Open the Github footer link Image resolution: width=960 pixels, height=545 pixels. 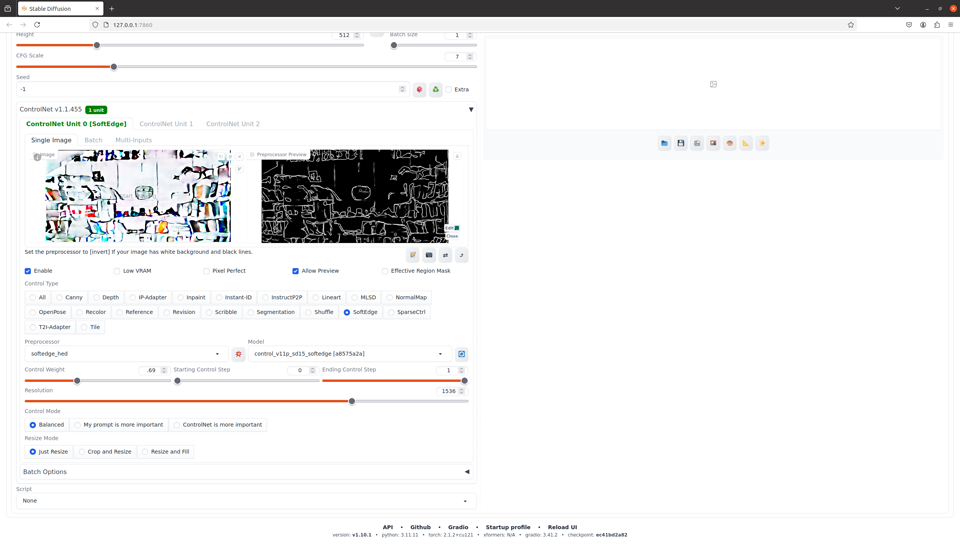[x=421, y=527]
